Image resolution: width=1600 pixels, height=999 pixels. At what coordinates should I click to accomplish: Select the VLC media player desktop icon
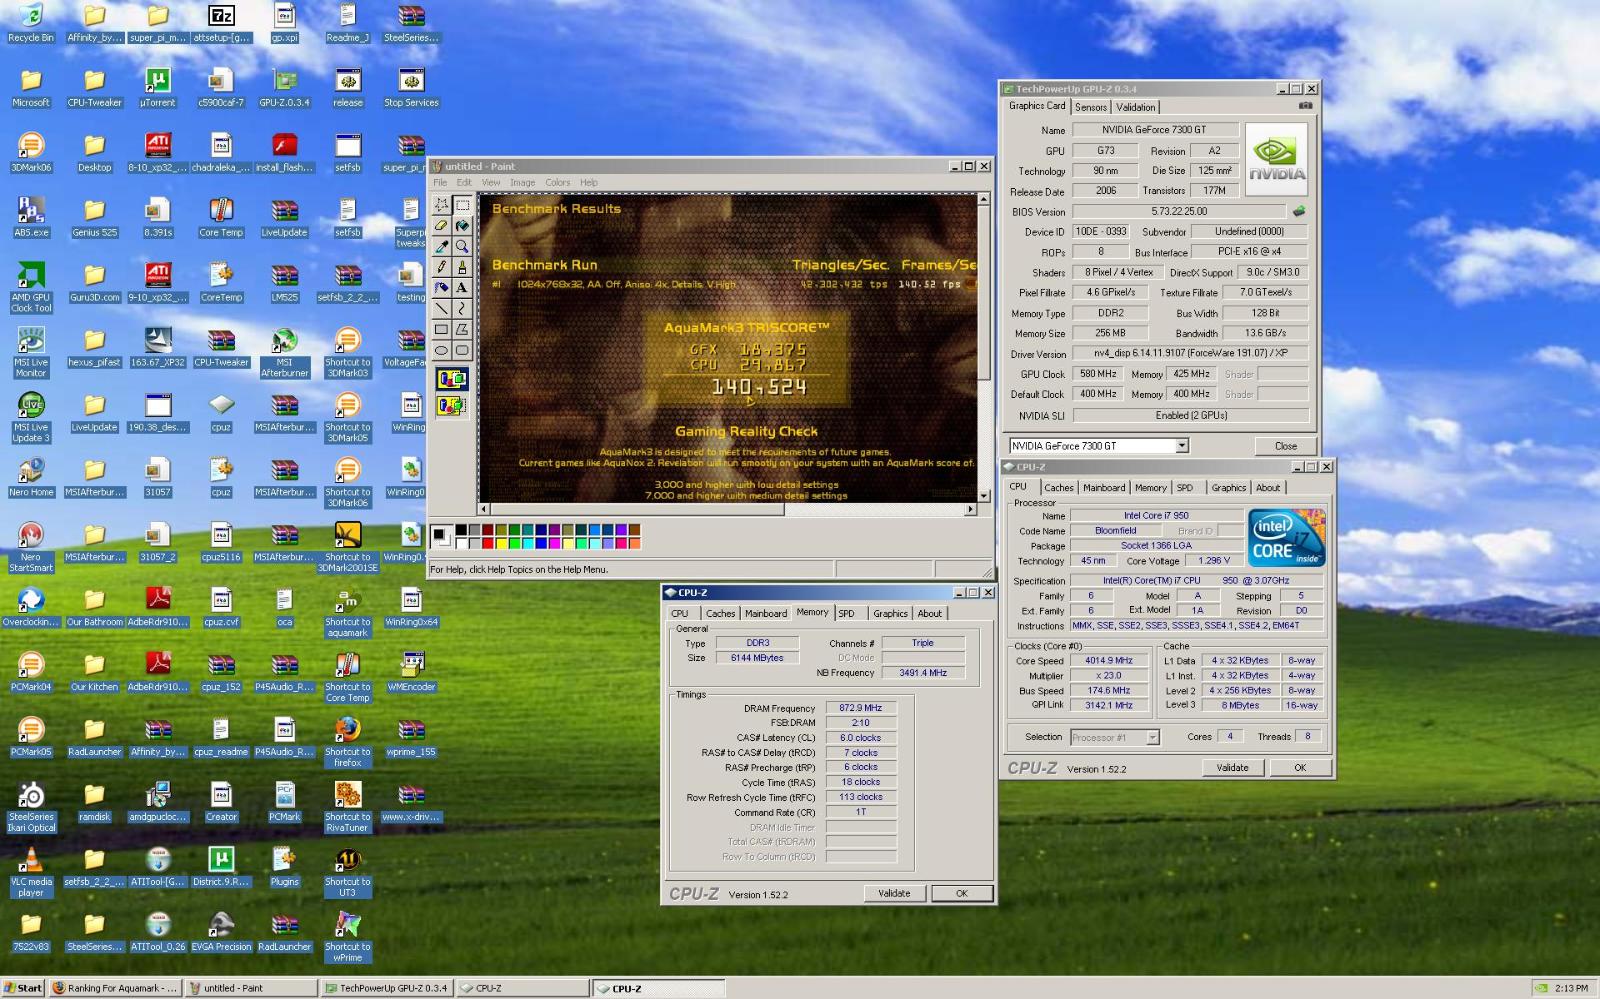(x=31, y=873)
